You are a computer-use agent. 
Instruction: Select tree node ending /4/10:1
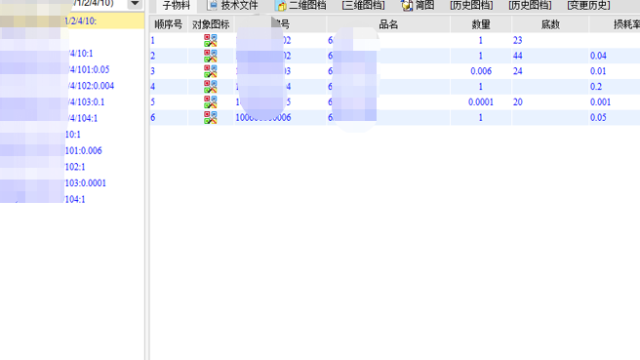point(80,53)
